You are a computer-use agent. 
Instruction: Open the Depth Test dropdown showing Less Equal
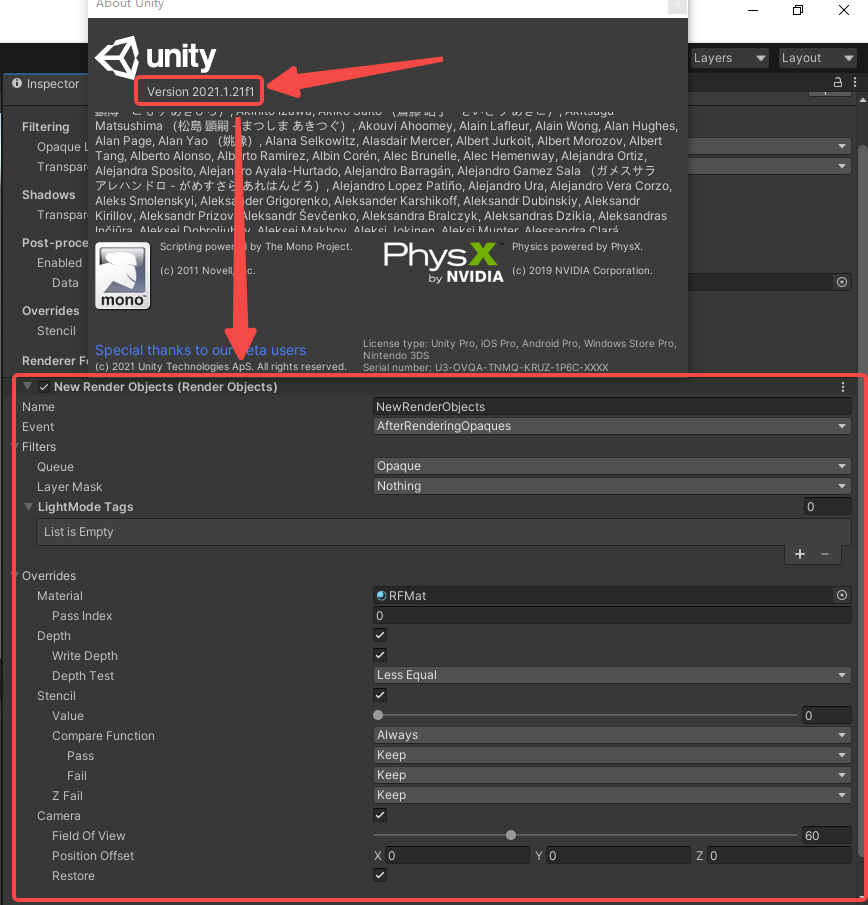[x=612, y=675]
